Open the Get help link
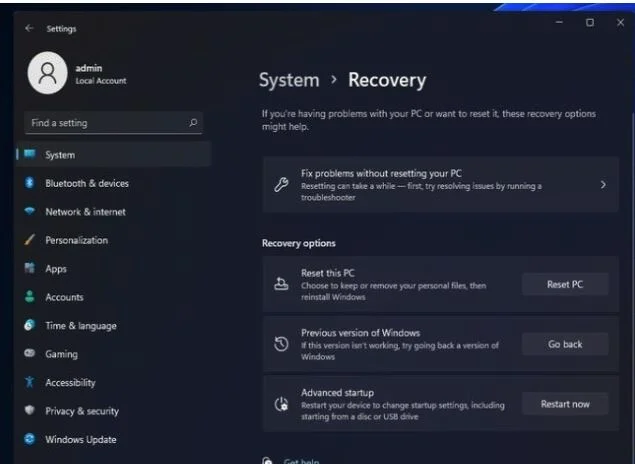This screenshot has width=635, height=464. pyautogui.click(x=301, y=461)
